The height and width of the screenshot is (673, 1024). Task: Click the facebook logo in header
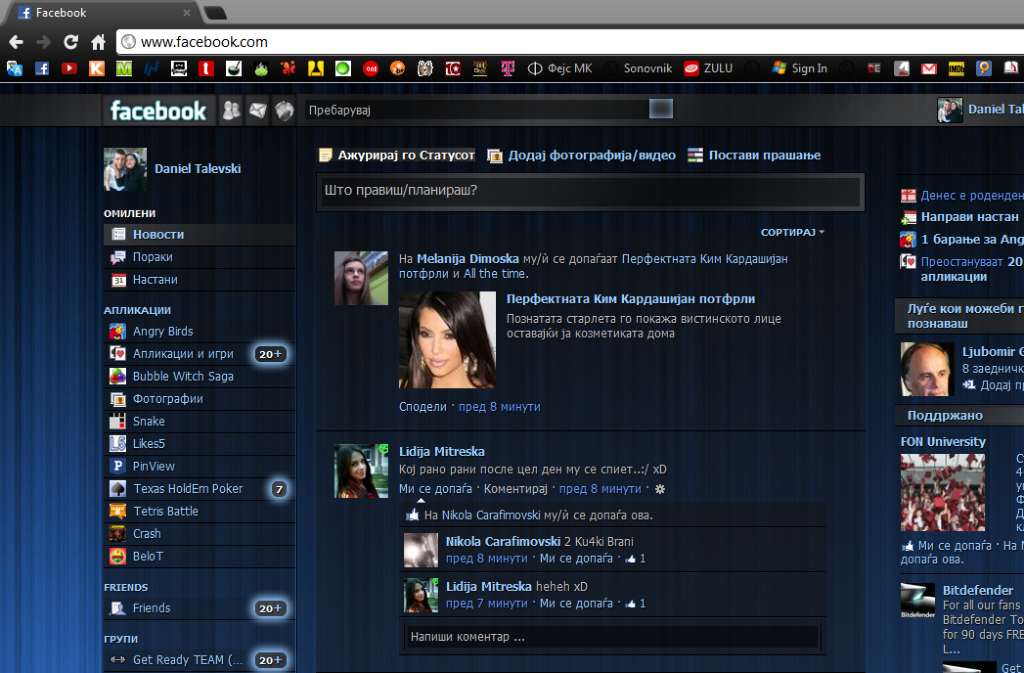point(158,110)
